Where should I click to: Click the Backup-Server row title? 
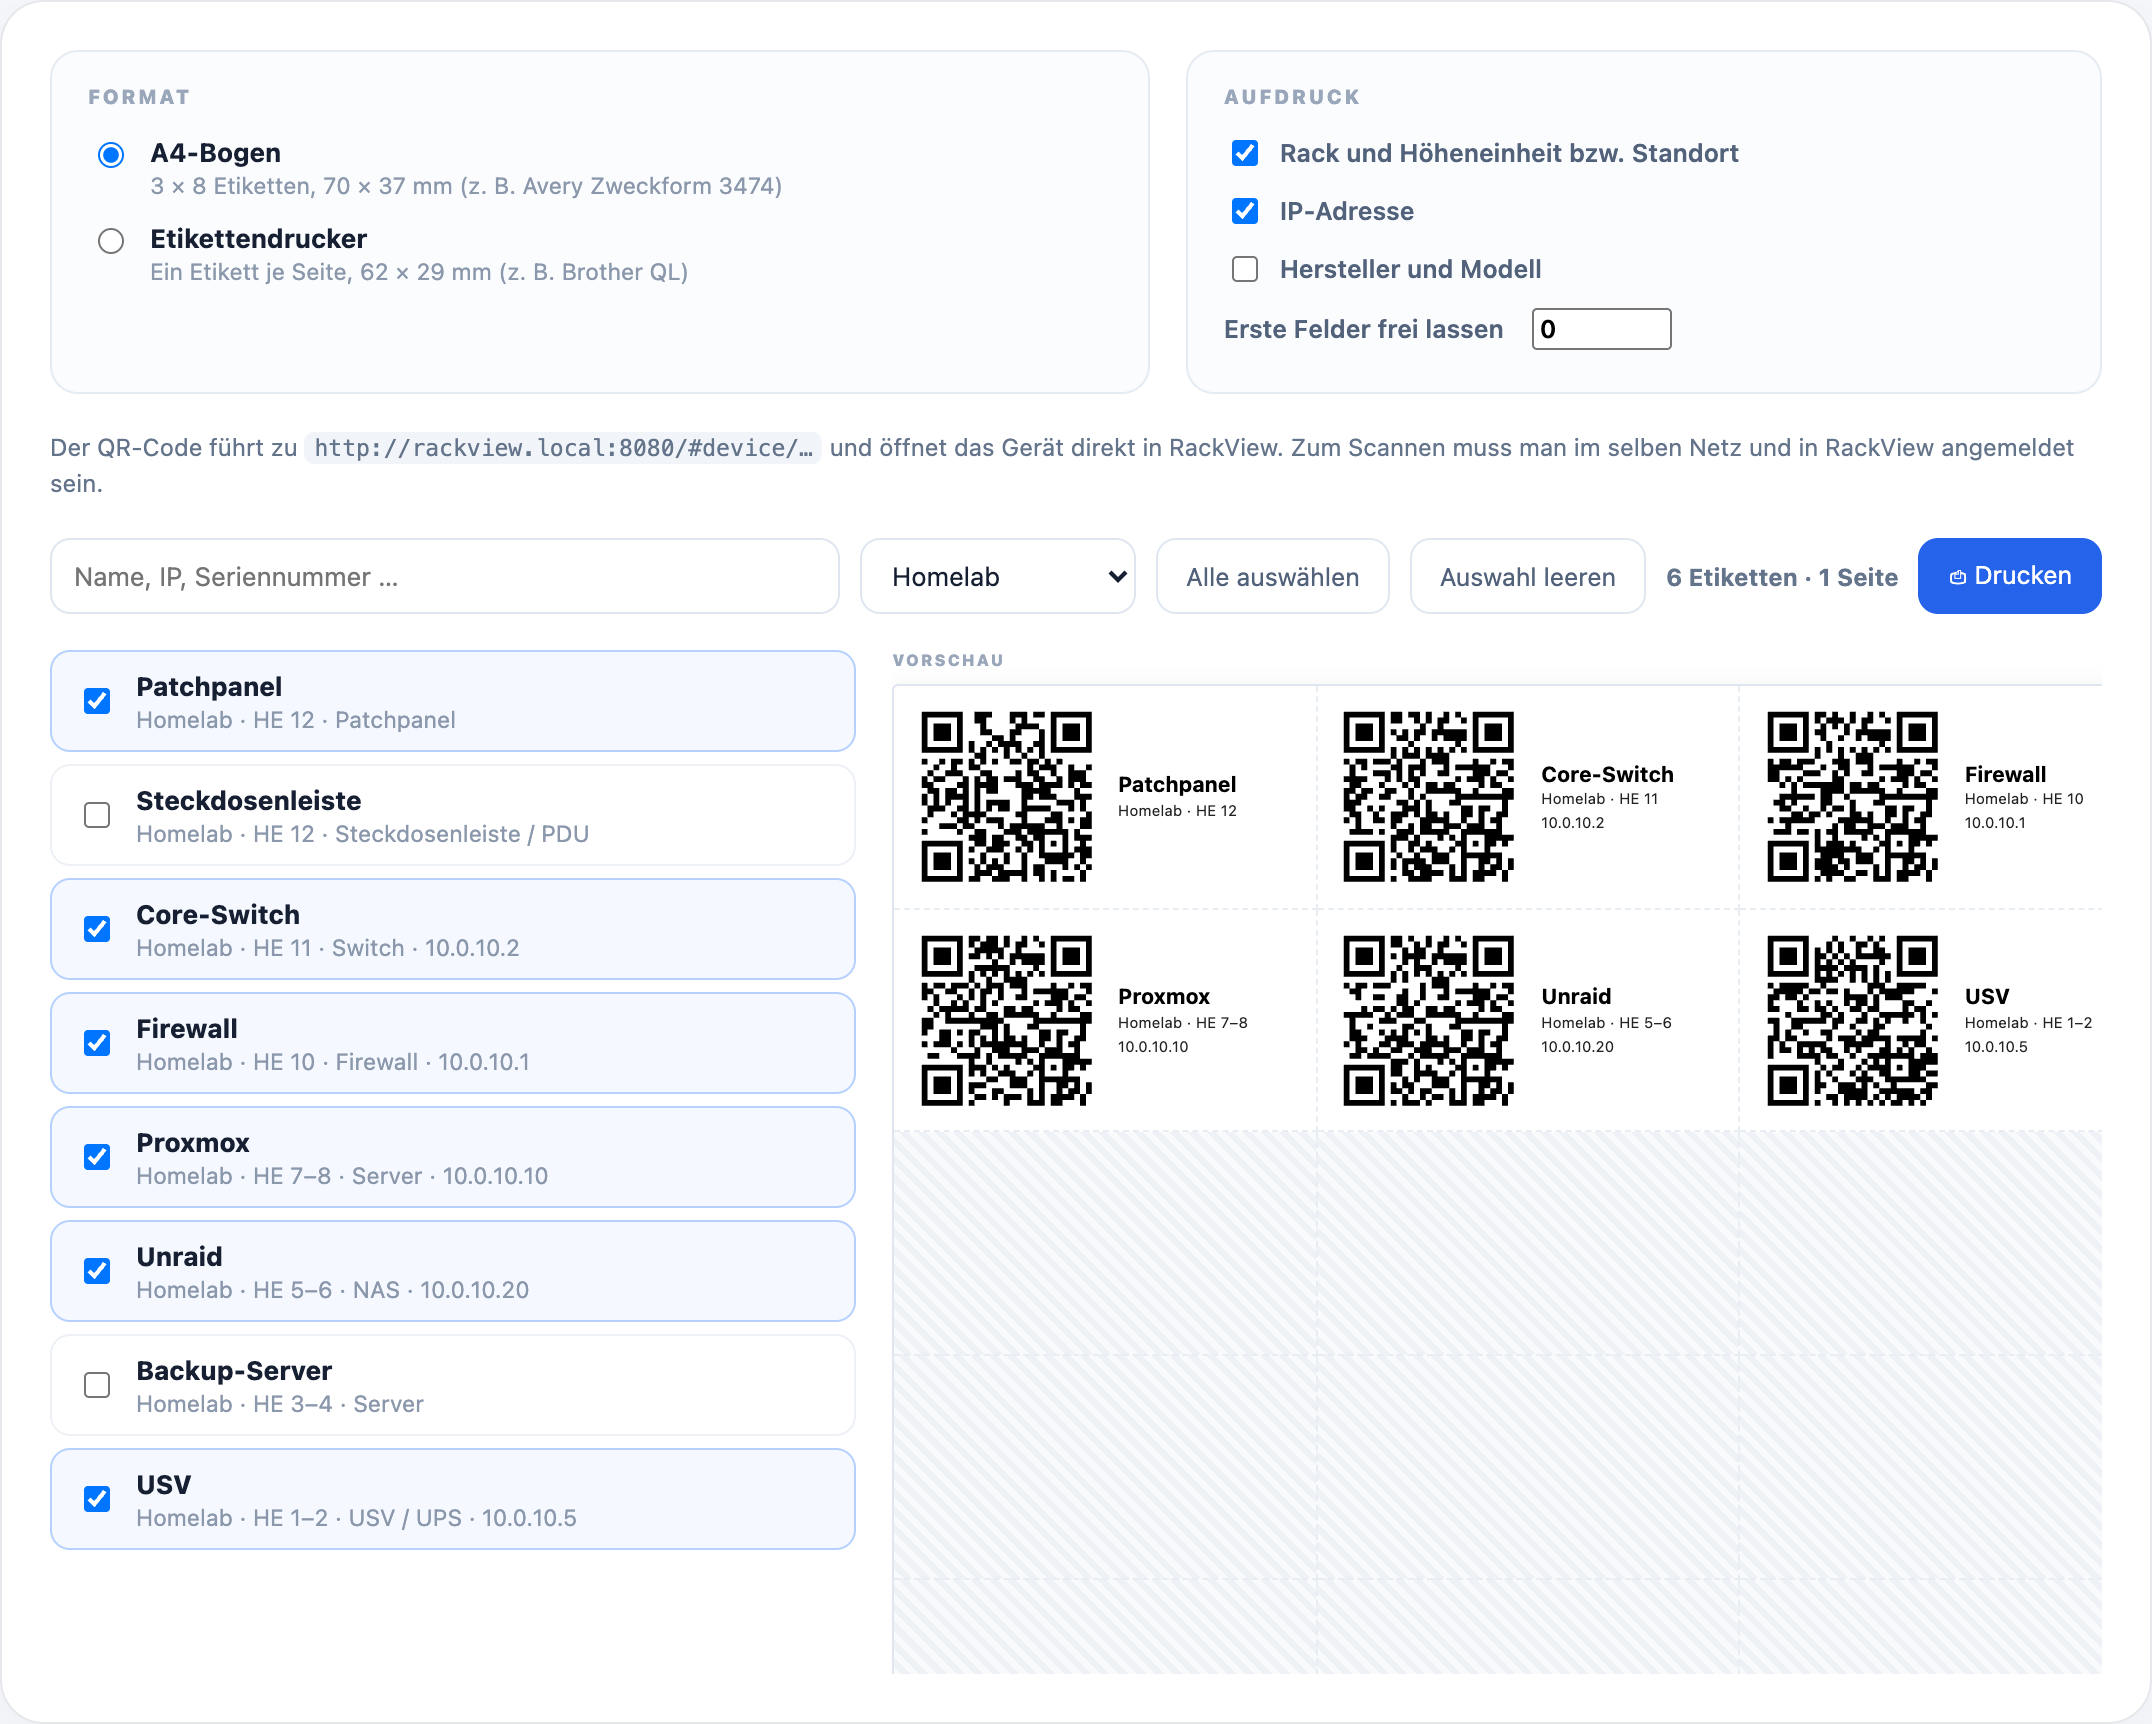tap(234, 1371)
